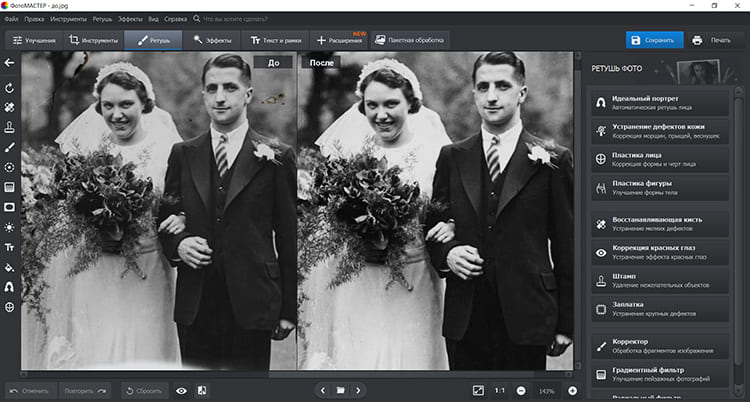Open Коррекция красных глаз tool
Screen dimensions: 750x402
tap(660, 252)
